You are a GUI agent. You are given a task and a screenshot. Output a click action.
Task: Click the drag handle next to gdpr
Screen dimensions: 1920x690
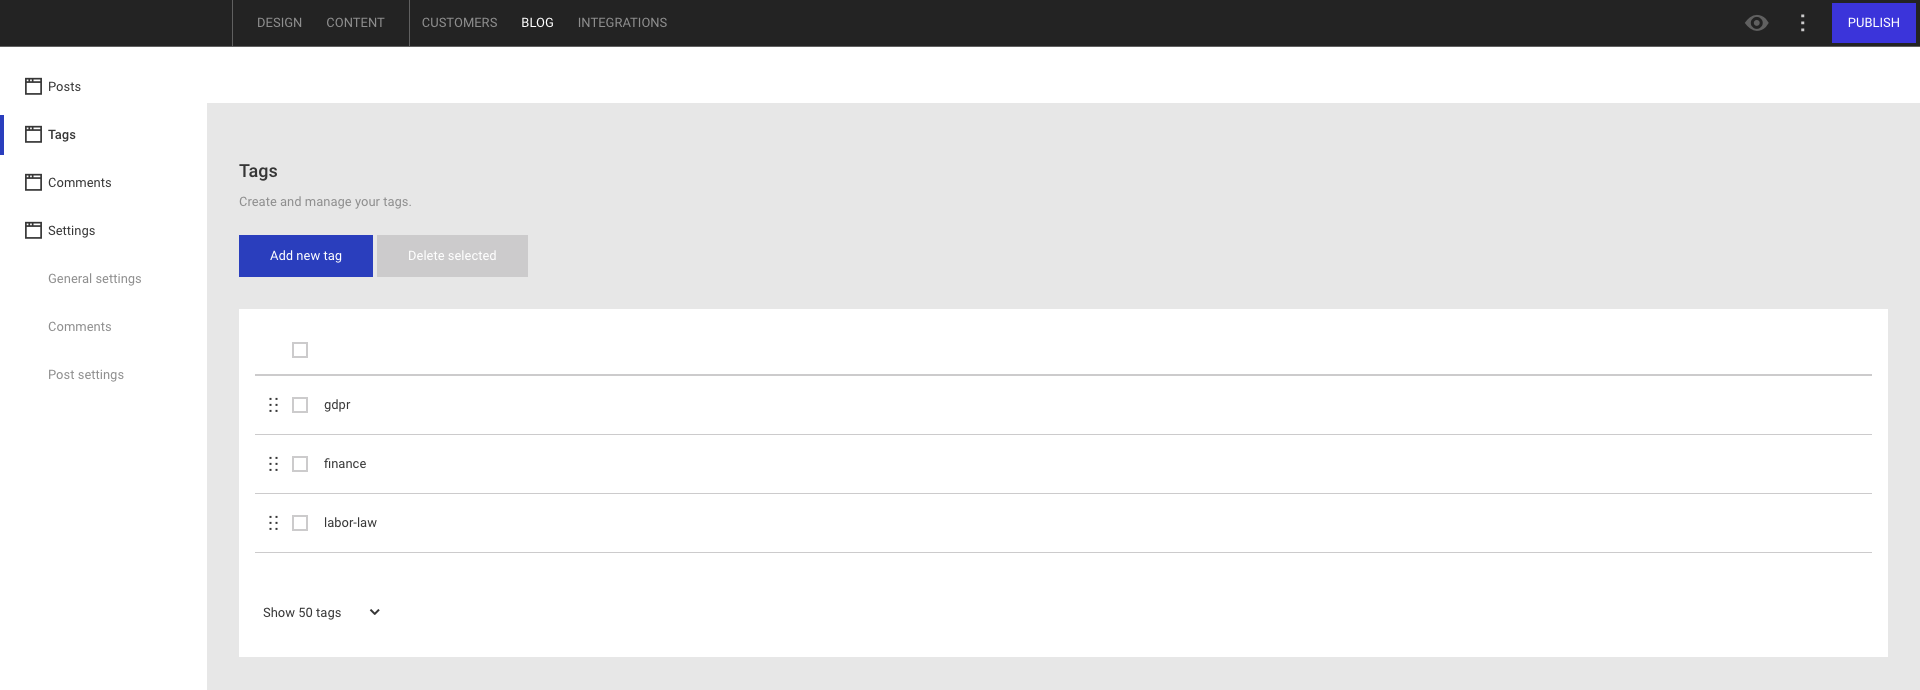274,405
